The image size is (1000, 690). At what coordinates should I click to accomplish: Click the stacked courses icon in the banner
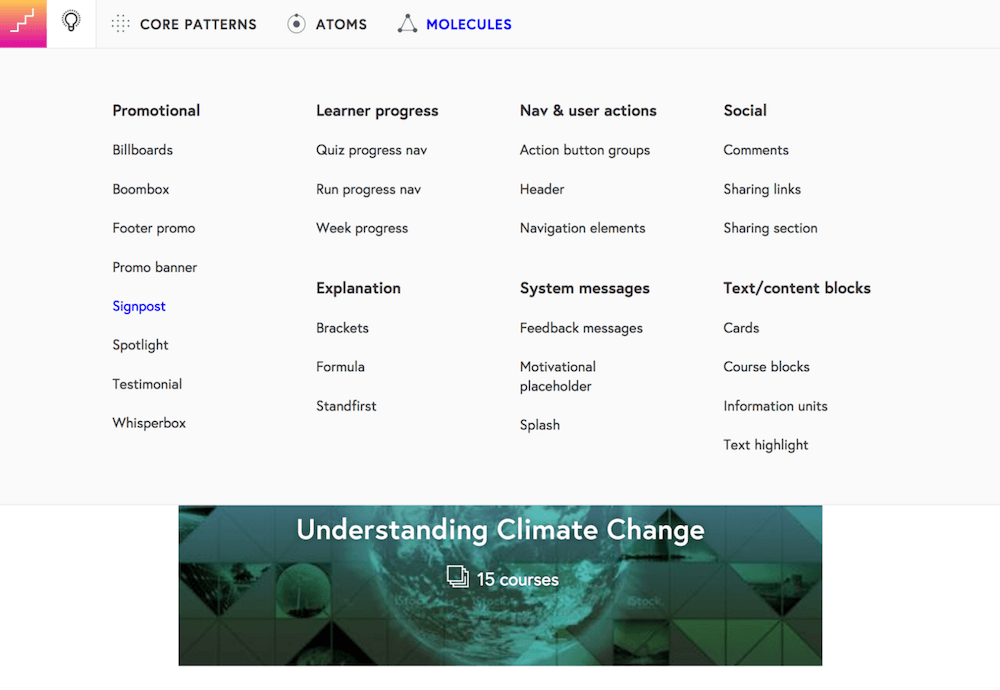457,577
